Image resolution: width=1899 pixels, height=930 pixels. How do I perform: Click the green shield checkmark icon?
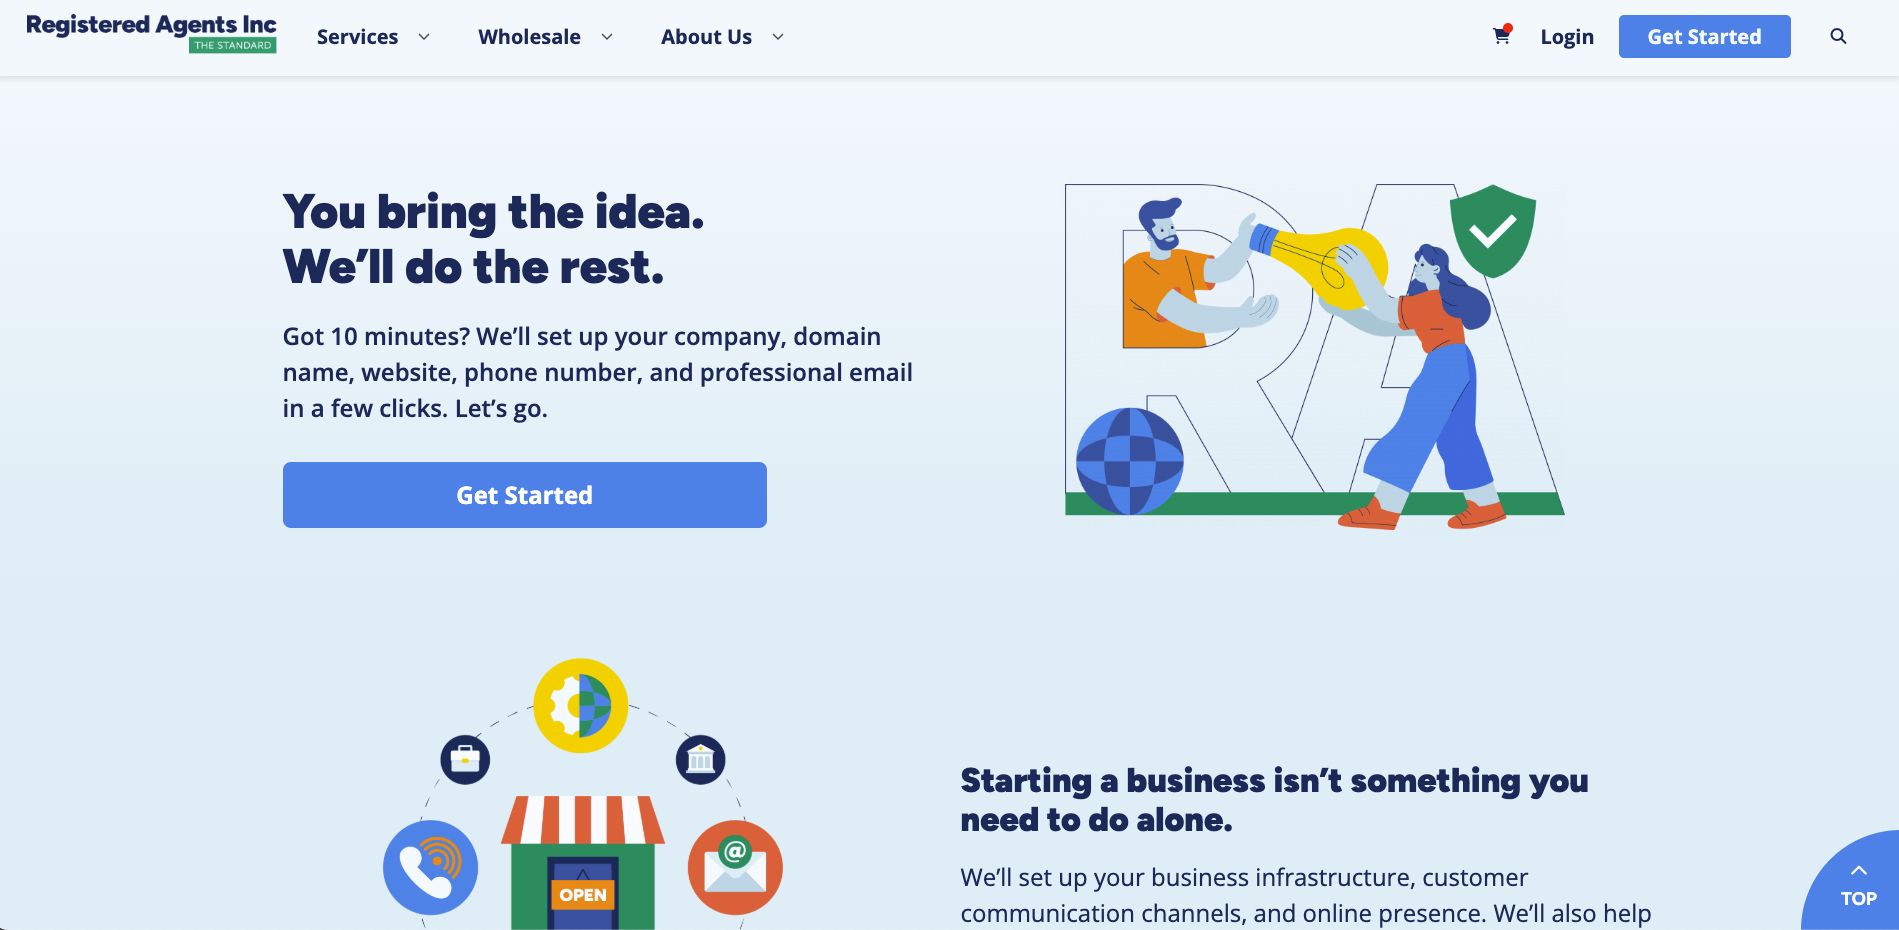1493,231
